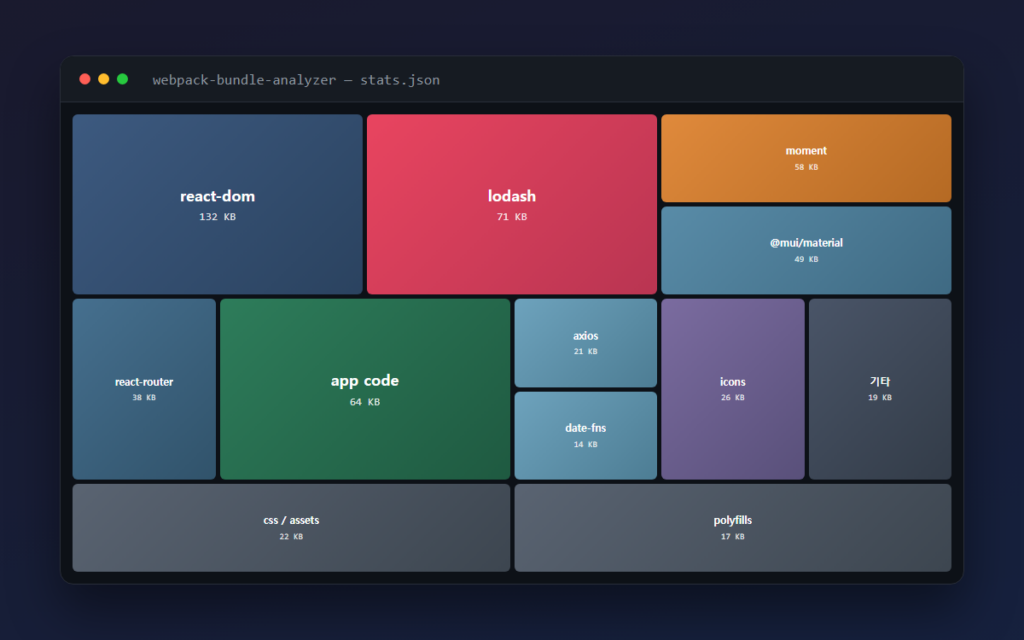The height and width of the screenshot is (640, 1024).
Task: Select the react-dom treemap block
Action: pyautogui.click(x=217, y=204)
